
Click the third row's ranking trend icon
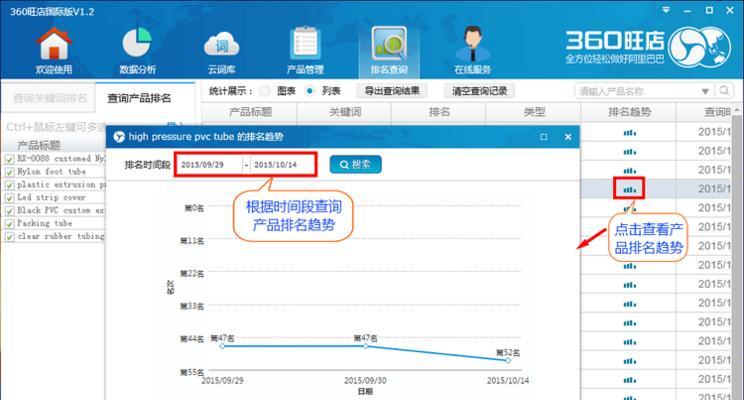click(x=630, y=170)
